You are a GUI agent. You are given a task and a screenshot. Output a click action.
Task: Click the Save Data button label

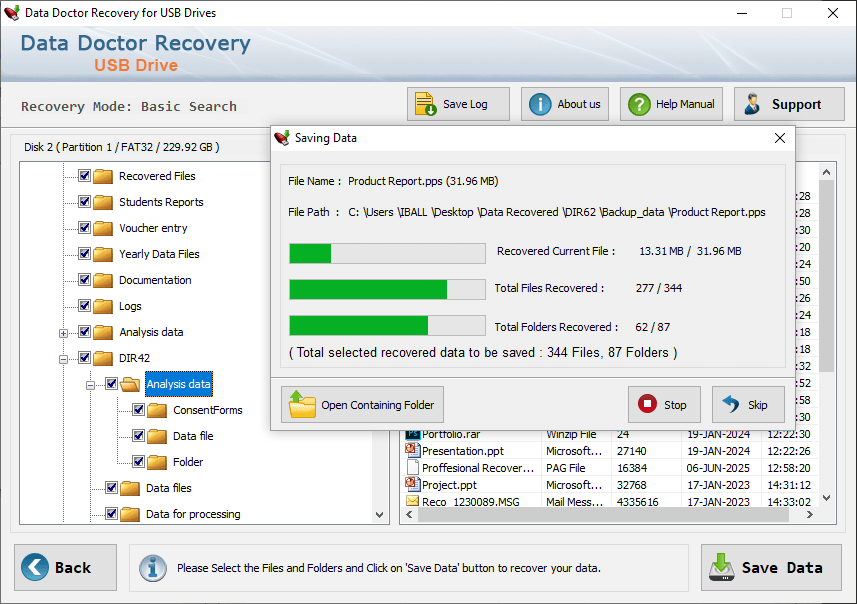coord(782,567)
